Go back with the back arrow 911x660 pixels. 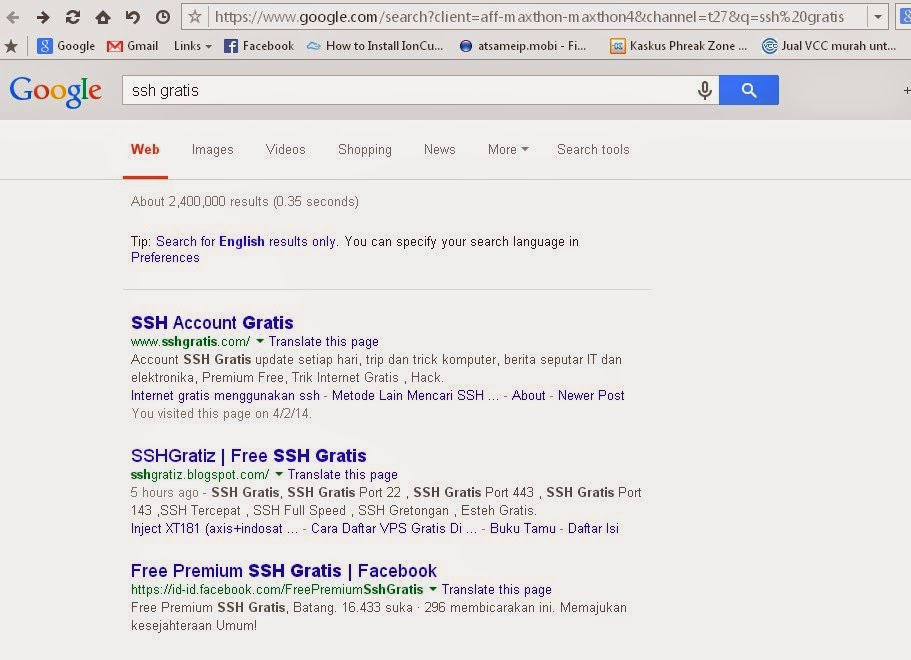[x=13, y=17]
